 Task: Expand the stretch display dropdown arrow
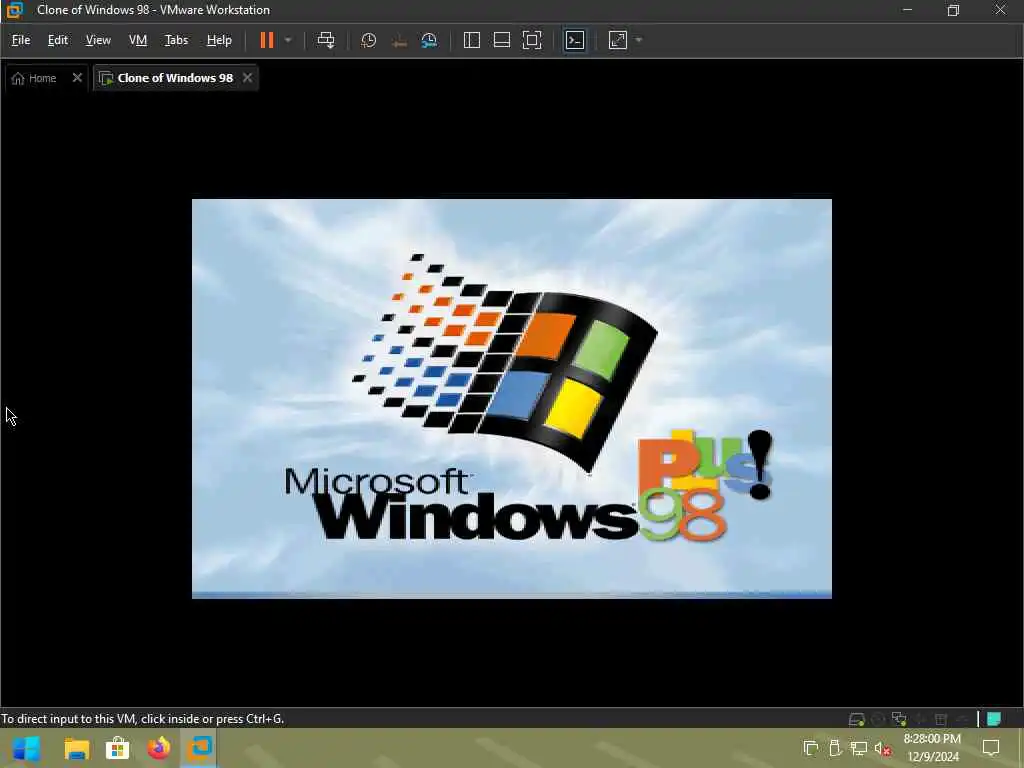pyautogui.click(x=639, y=40)
